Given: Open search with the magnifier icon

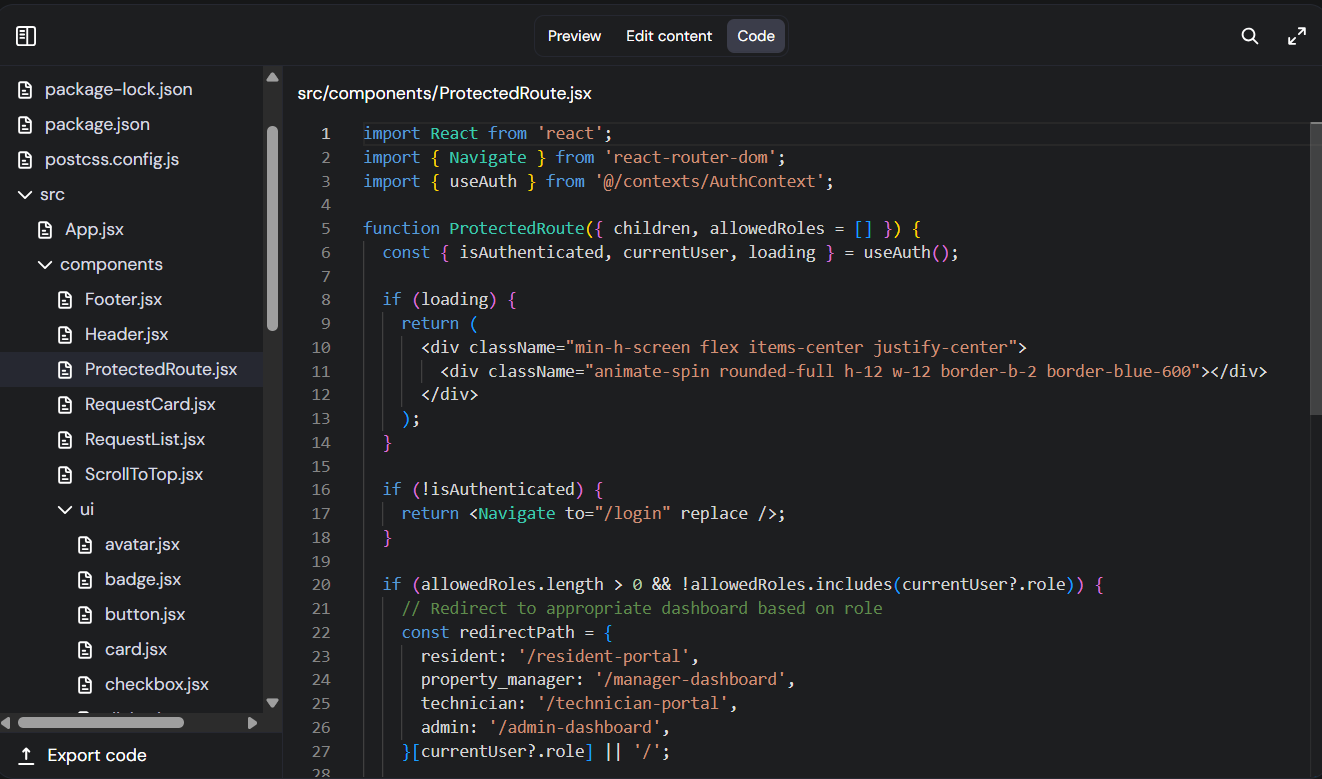Looking at the screenshot, I should pos(1249,36).
